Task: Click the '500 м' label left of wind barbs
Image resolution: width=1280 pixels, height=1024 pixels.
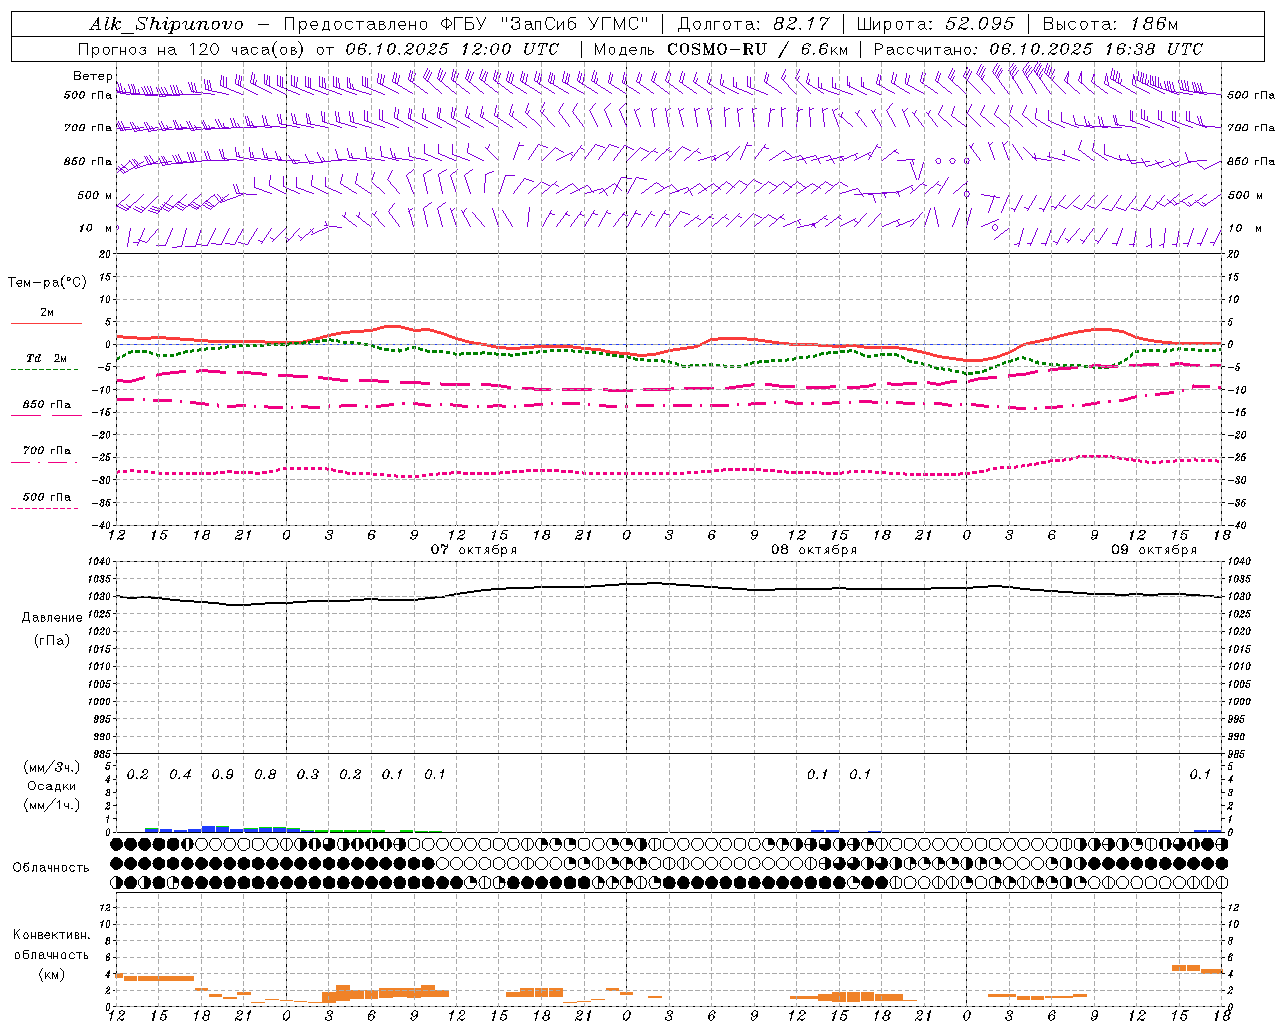Action: (x=95, y=195)
